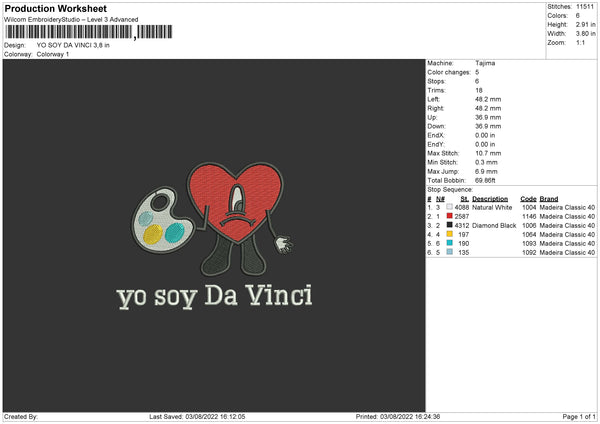Click design name 'YO SOY DA VINCI 3,8 in'

point(73,45)
